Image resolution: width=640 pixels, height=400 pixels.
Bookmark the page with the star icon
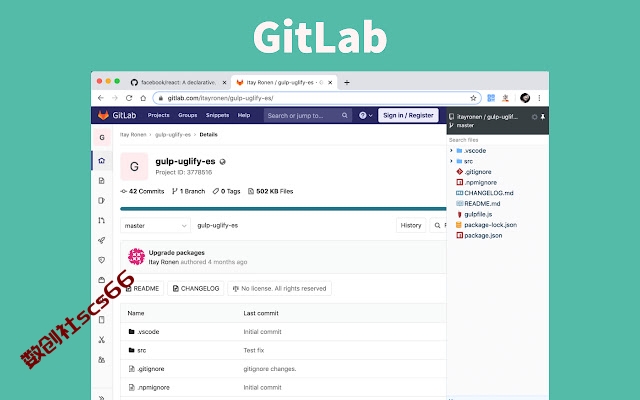click(473, 98)
